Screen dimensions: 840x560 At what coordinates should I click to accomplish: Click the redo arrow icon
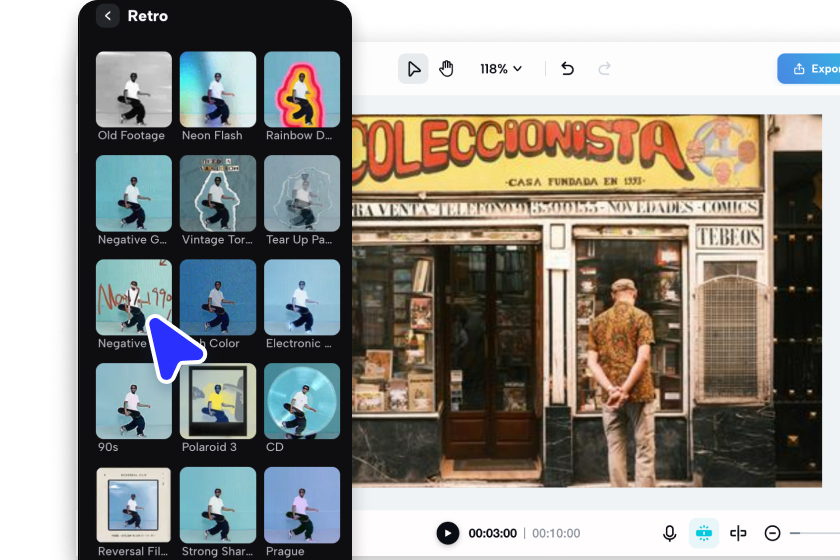[x=604, y=69]
